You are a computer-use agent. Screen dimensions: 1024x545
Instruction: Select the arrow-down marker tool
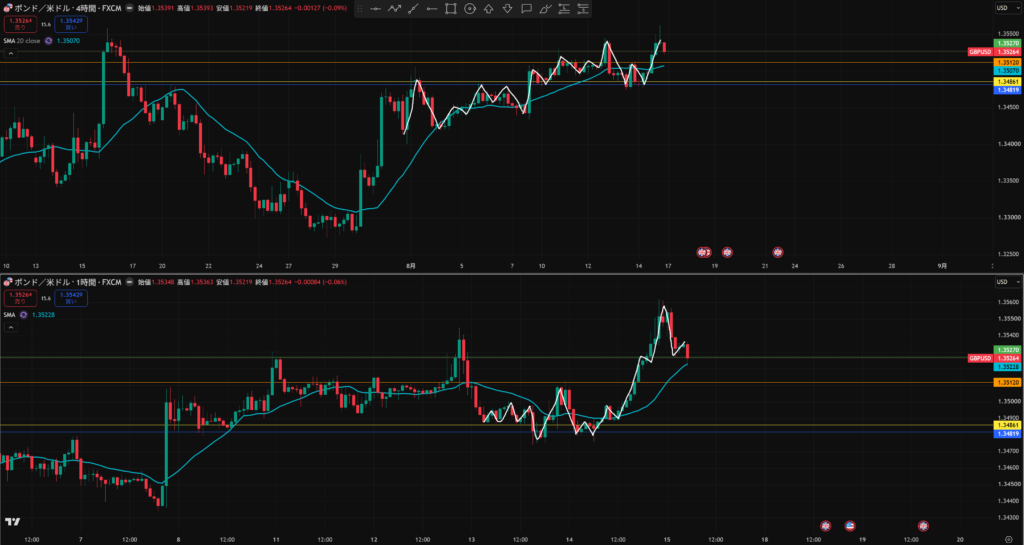[x=507, y=8]
